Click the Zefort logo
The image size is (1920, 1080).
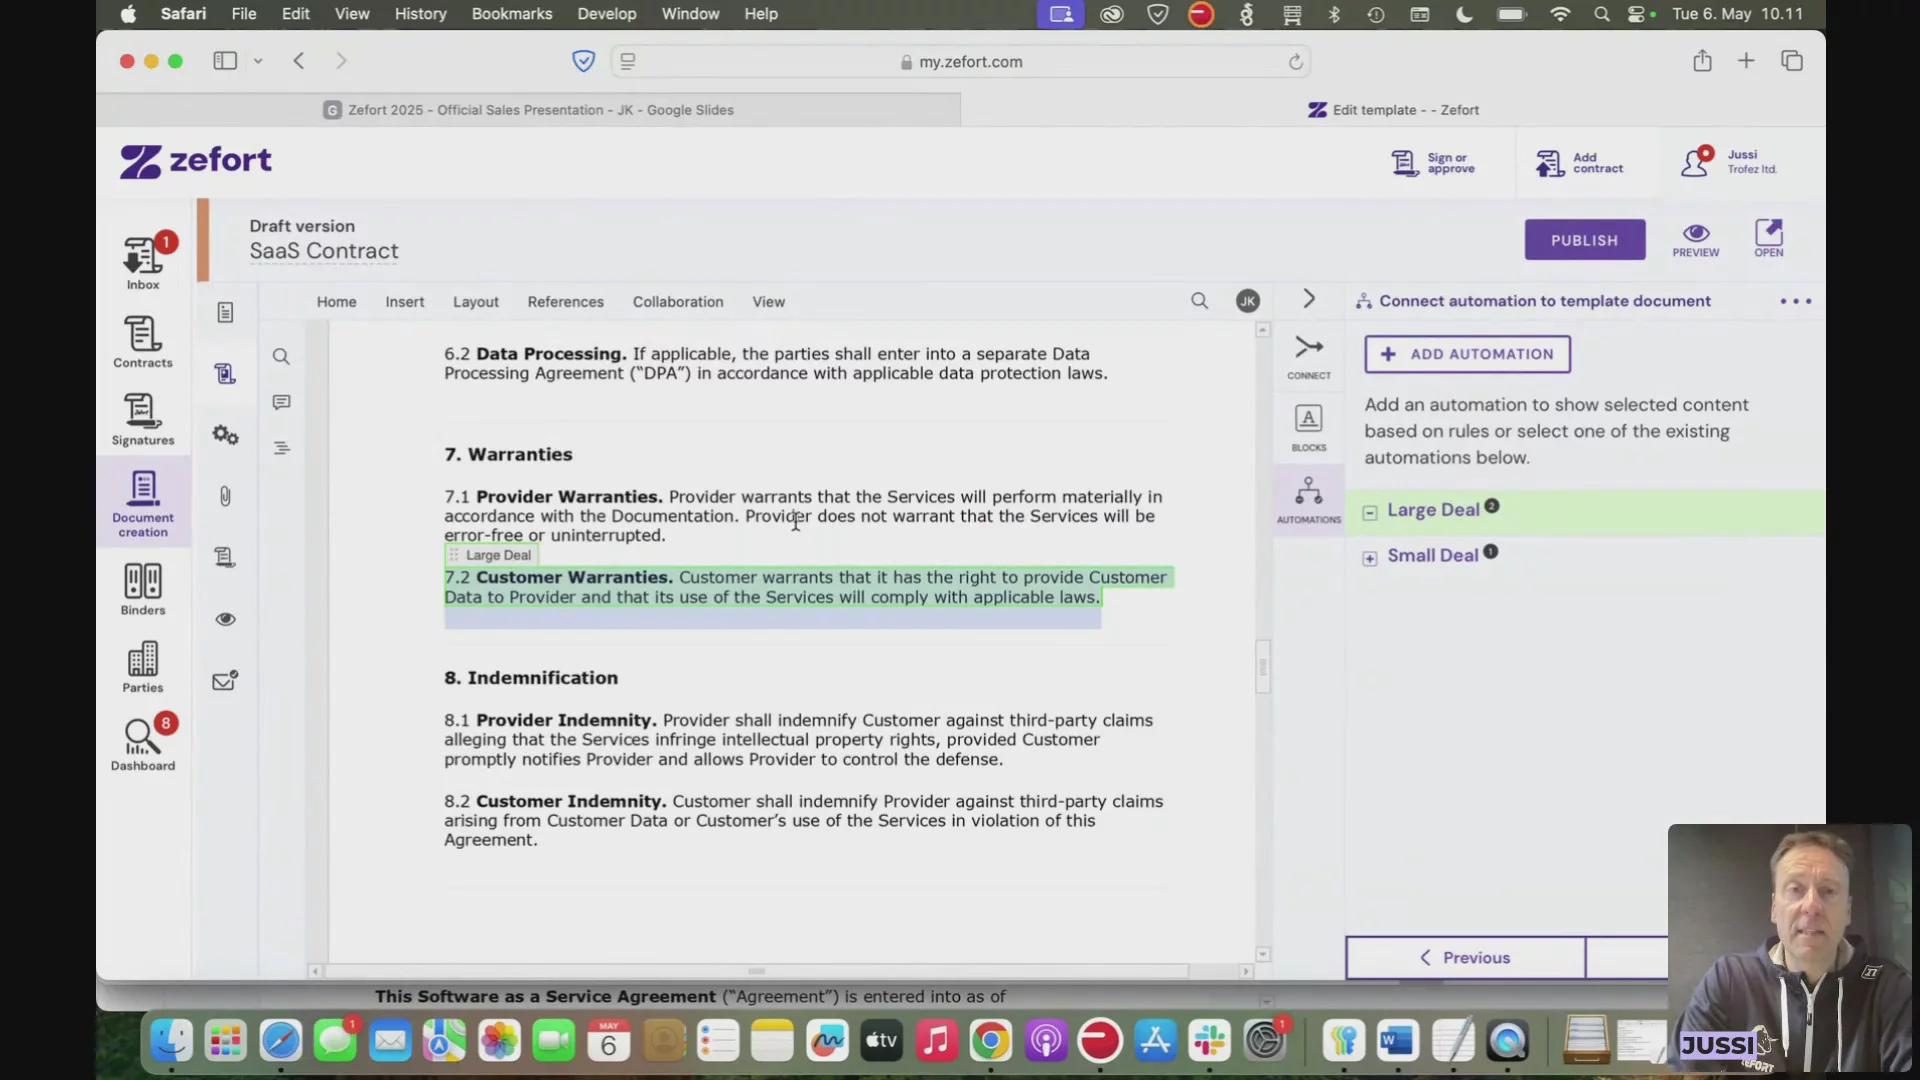pos(196,161)
